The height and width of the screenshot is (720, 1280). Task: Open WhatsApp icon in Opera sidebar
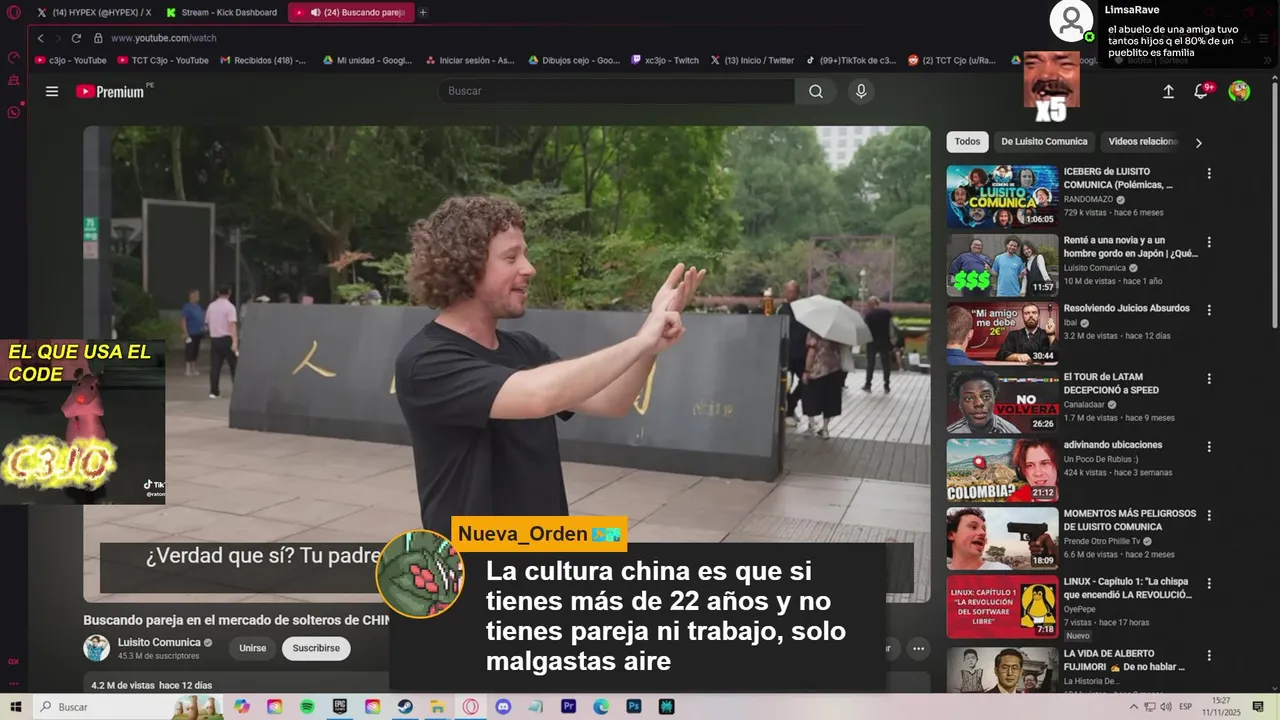[13, 112]
